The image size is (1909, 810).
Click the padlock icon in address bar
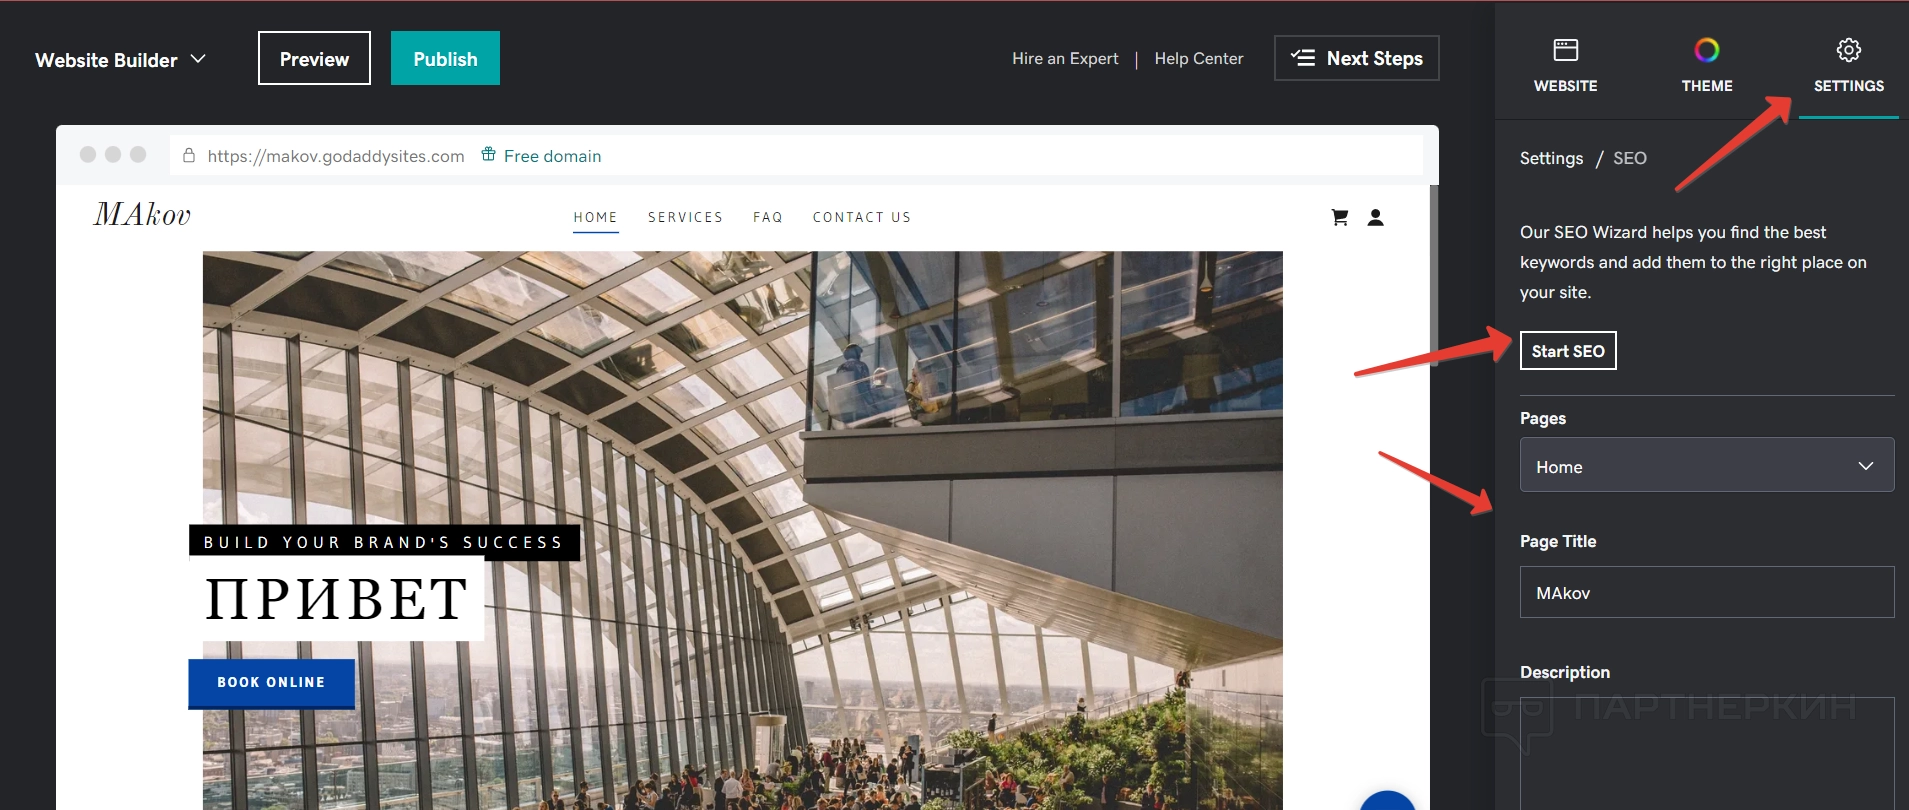189,155
